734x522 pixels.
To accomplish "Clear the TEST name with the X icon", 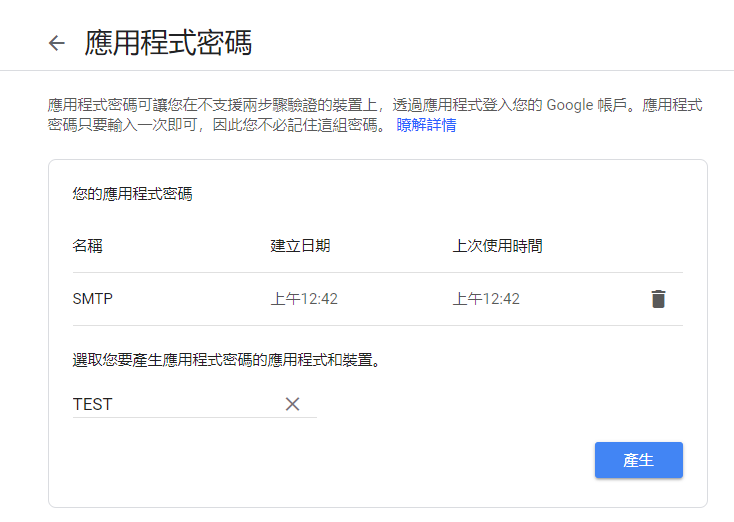I will tap(292, 404).
